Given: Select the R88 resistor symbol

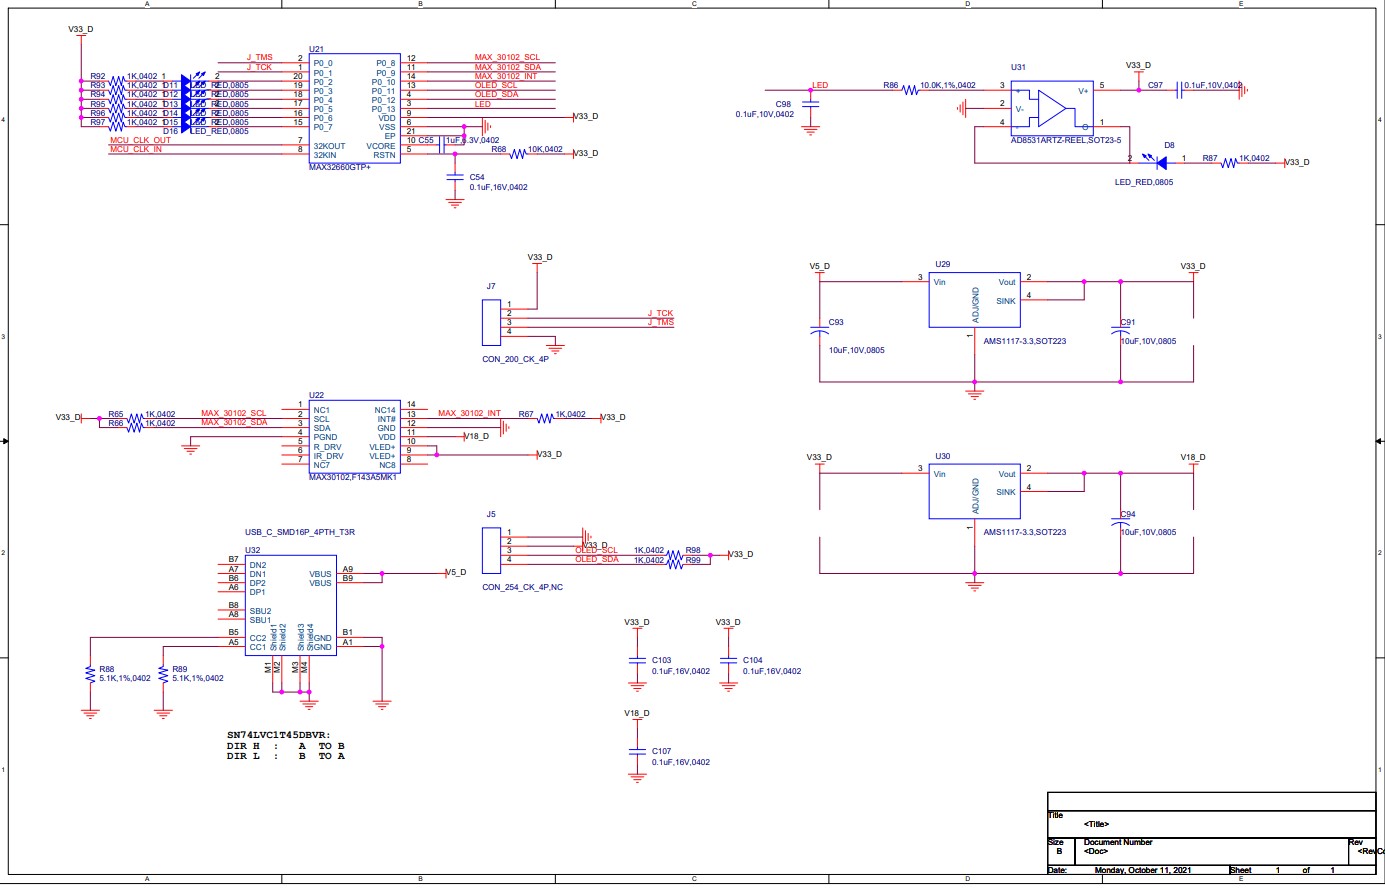Looking at the screenshot, I should pyautogui.click(x=91, y=675).
